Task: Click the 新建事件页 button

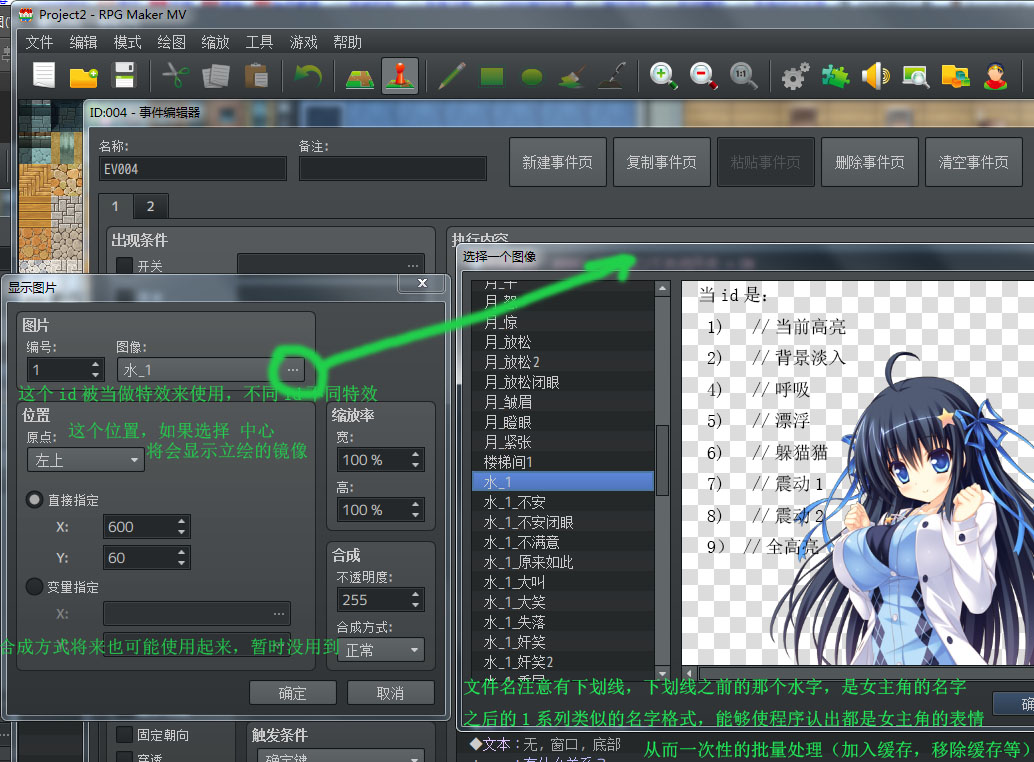Action: pos(557,162)
